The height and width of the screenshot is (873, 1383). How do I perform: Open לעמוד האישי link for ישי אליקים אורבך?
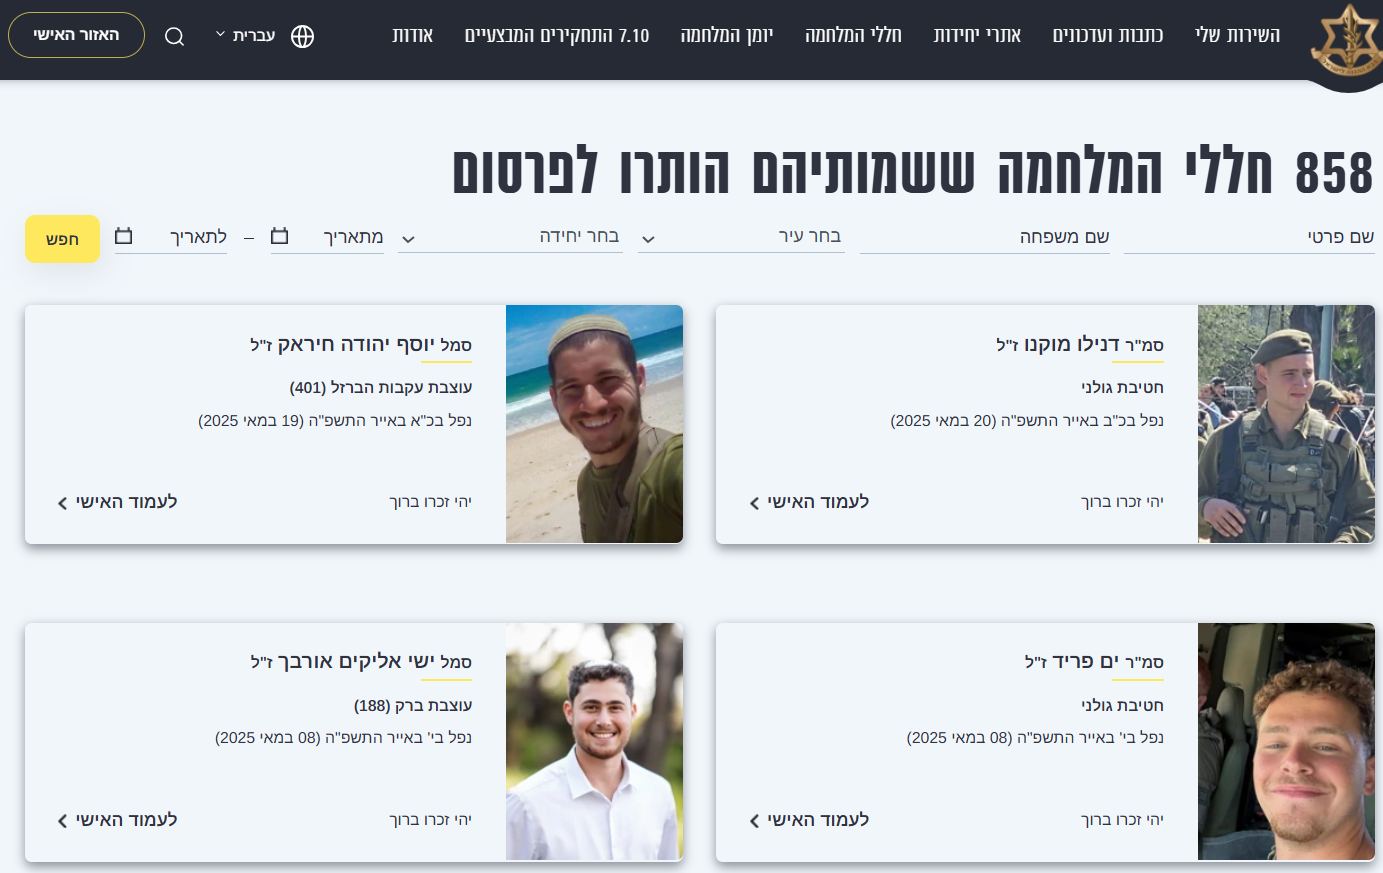tap(118, 820)
